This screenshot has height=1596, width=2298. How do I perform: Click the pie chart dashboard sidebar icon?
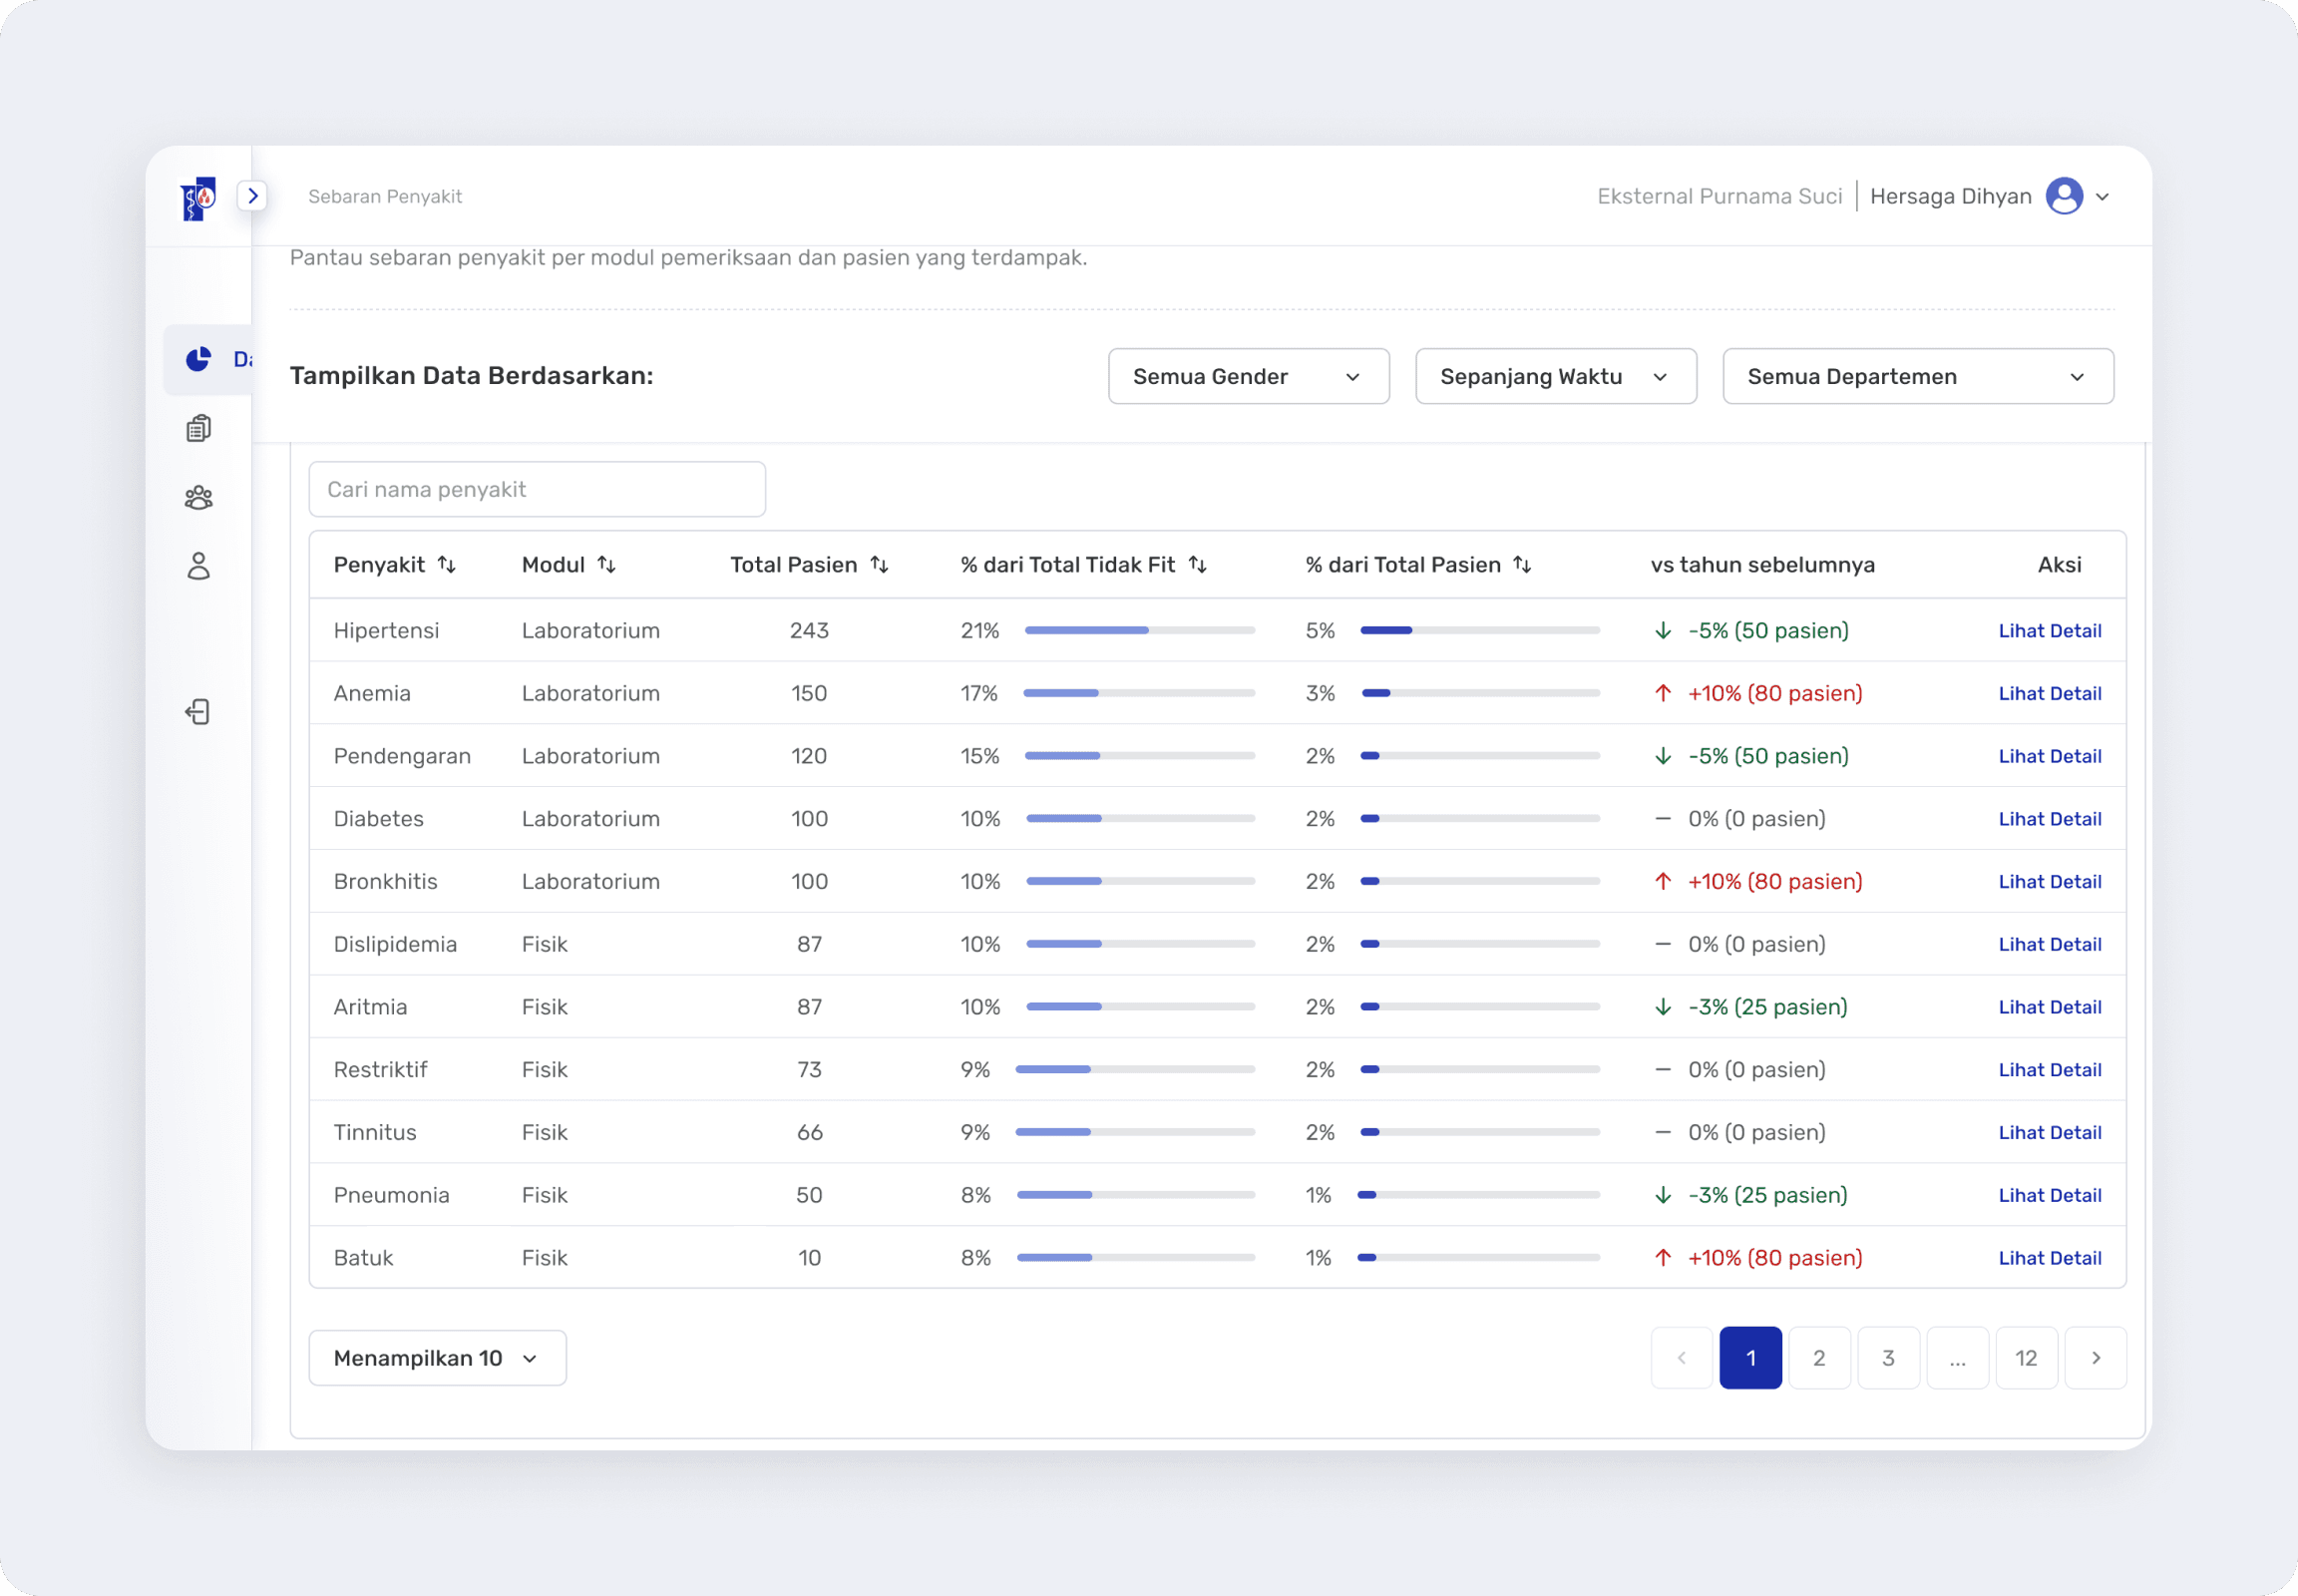coord(199,359)
